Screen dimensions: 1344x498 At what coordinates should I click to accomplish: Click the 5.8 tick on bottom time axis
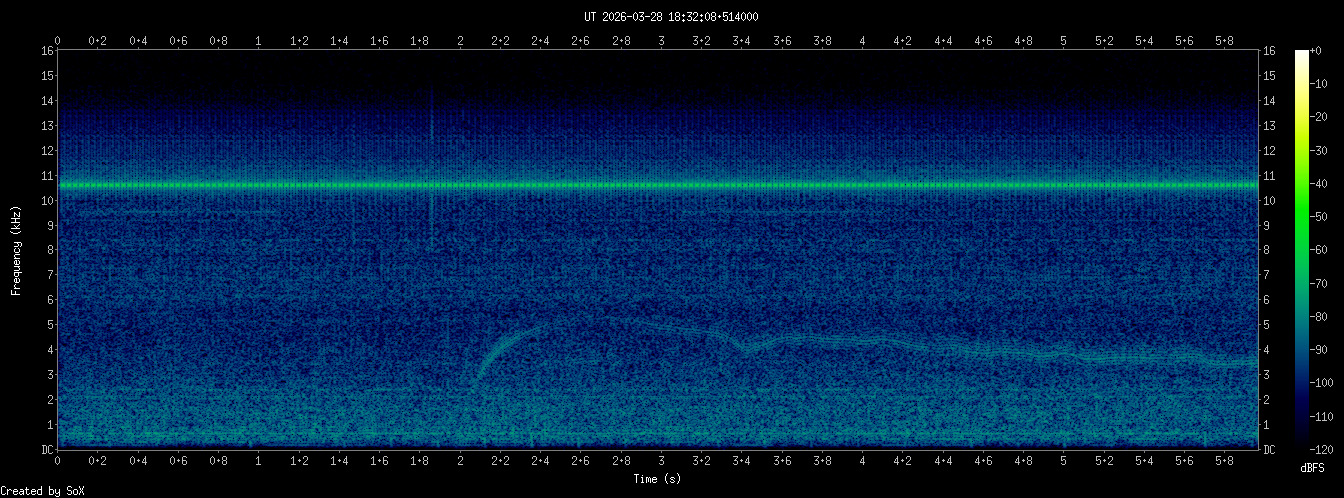[1225, 461]
